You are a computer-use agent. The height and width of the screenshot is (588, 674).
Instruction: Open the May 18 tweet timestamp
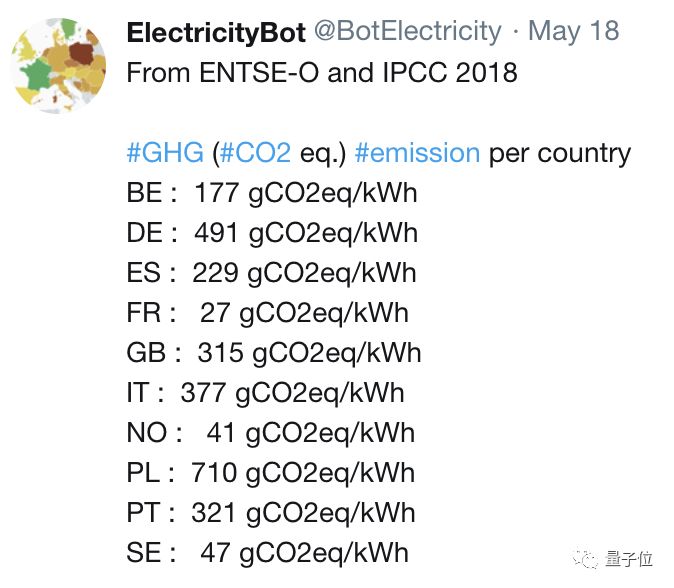[x=574, y=32]
